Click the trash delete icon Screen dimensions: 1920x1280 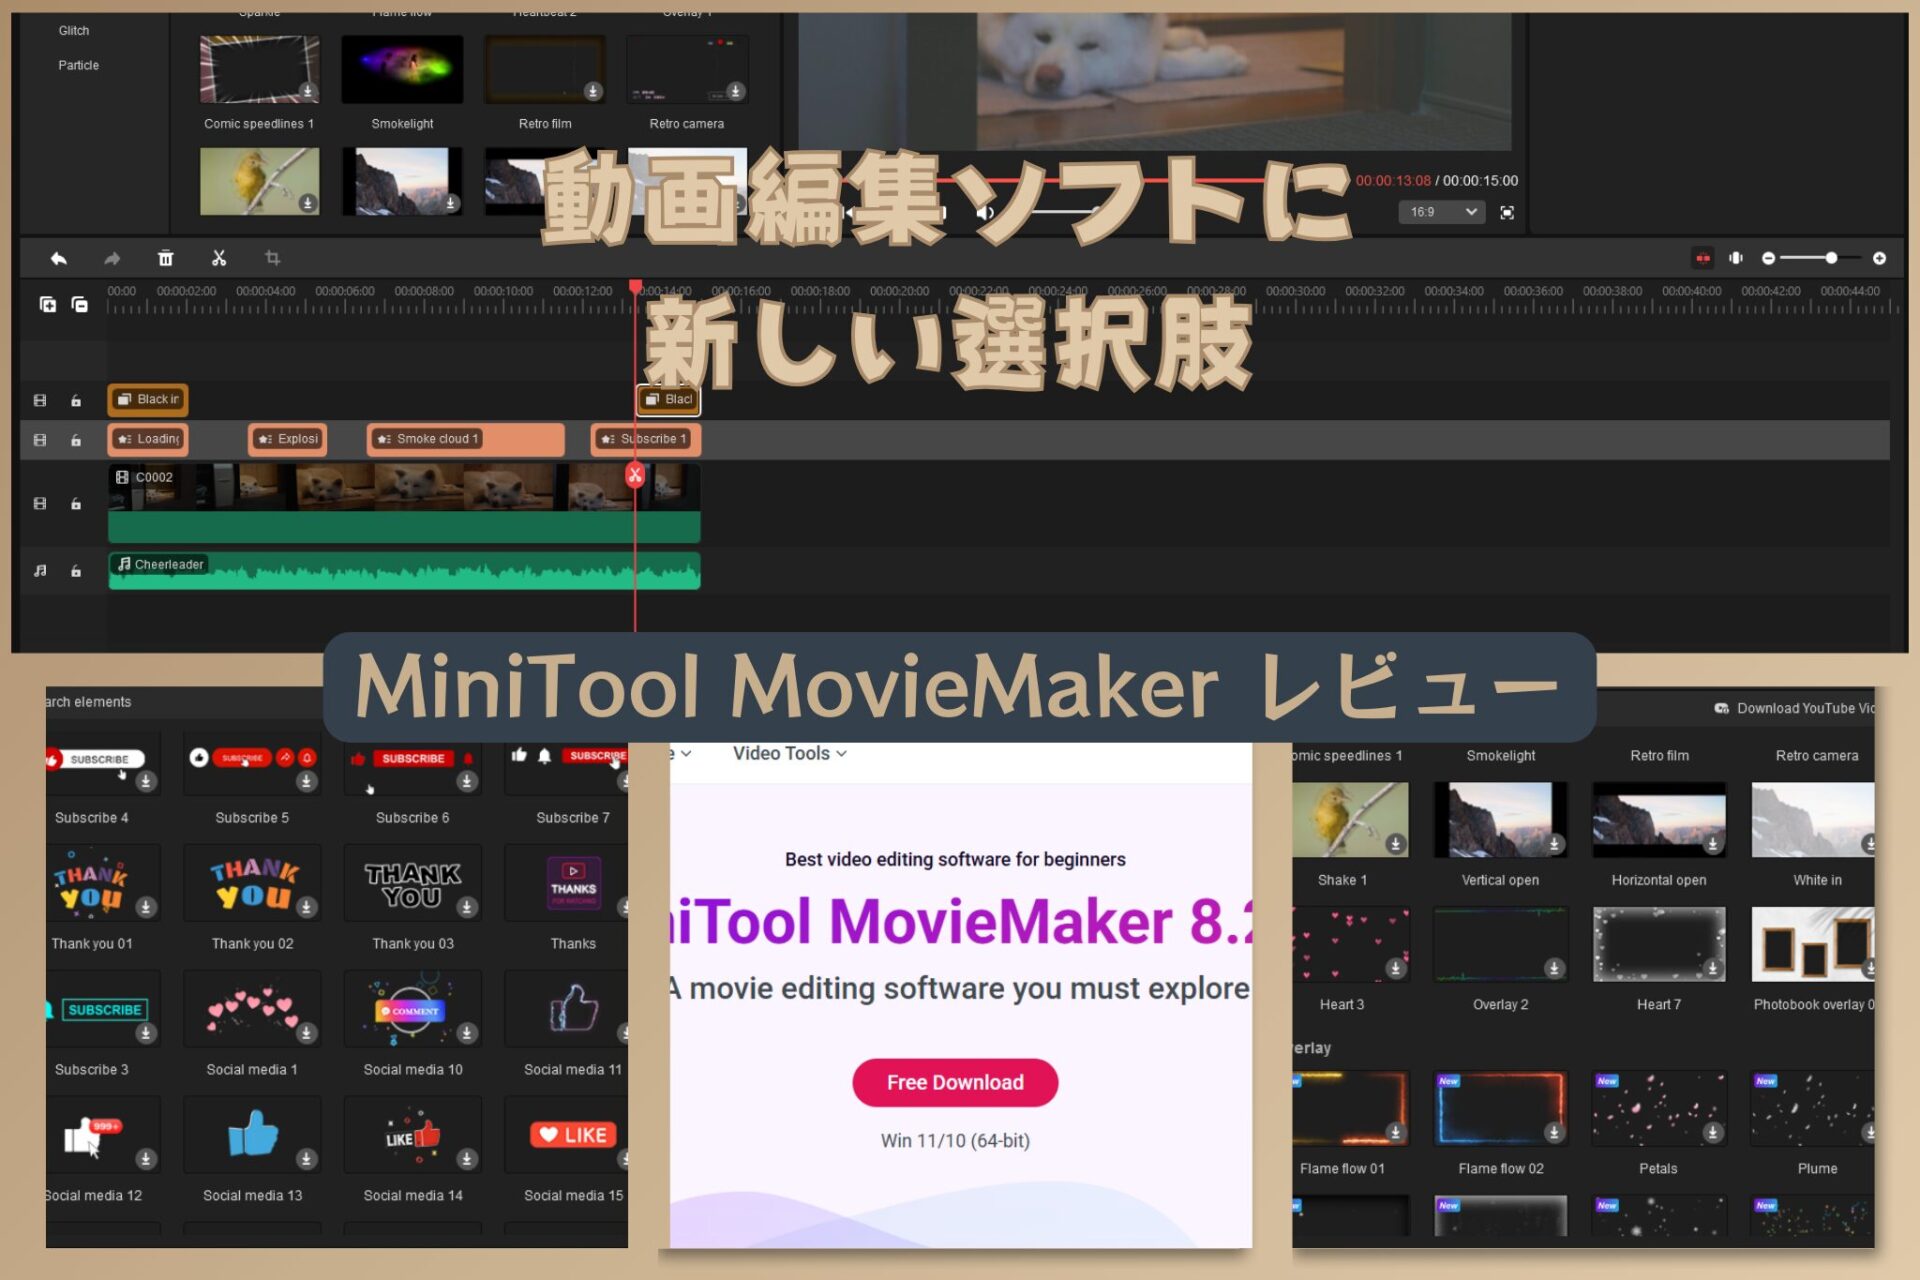coord(166,259)
